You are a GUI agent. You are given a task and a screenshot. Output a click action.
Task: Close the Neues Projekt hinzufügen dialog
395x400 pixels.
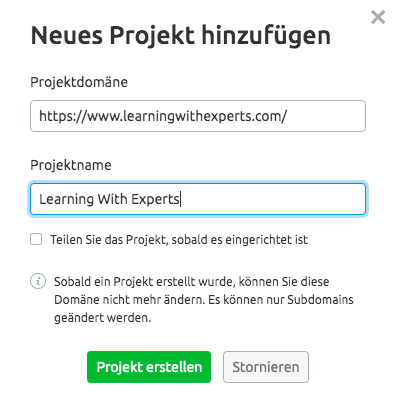pos(378,17)
